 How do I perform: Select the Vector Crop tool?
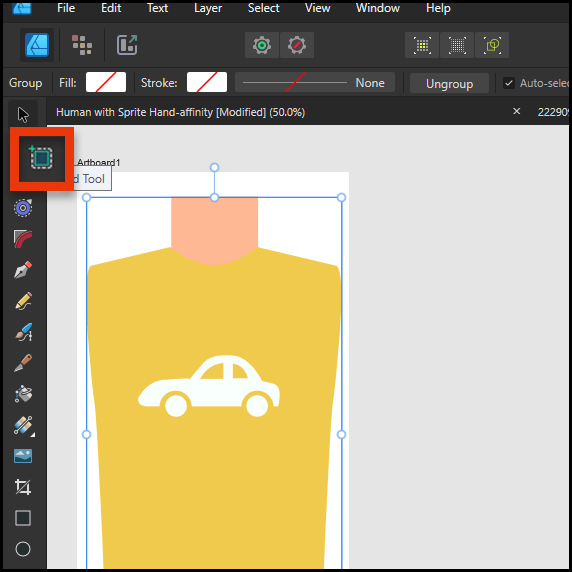click(x=23, y=487)
